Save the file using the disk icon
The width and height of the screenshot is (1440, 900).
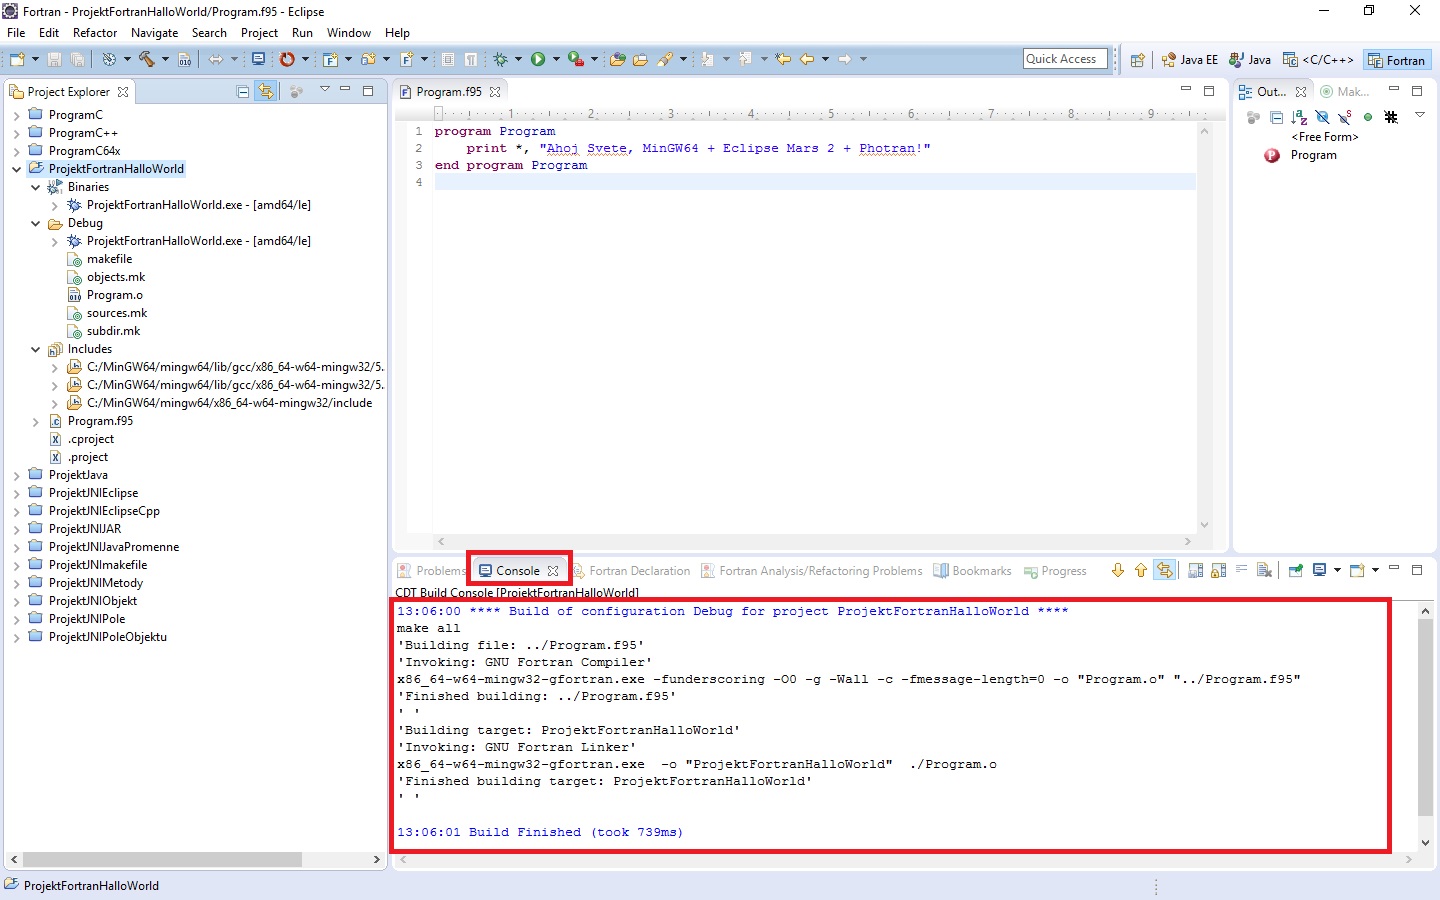[55, 59]
